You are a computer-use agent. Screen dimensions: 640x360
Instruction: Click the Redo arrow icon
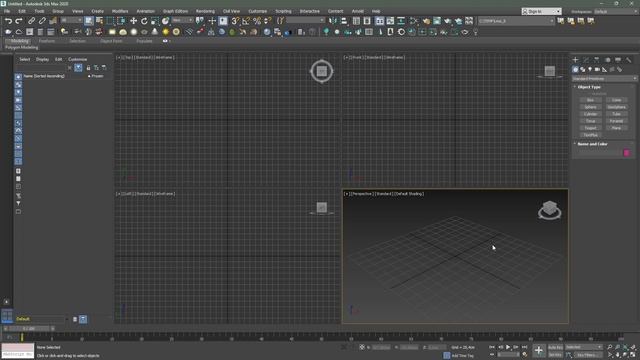pos(19,21)
